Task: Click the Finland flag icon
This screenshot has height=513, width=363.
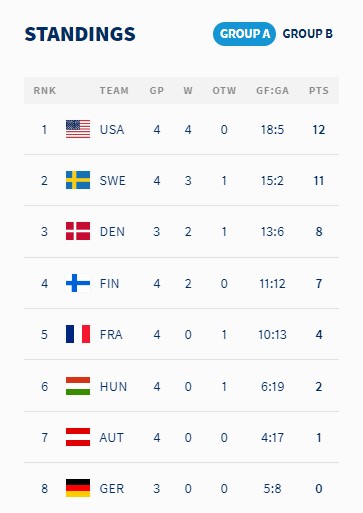Action: click(78, 283)
